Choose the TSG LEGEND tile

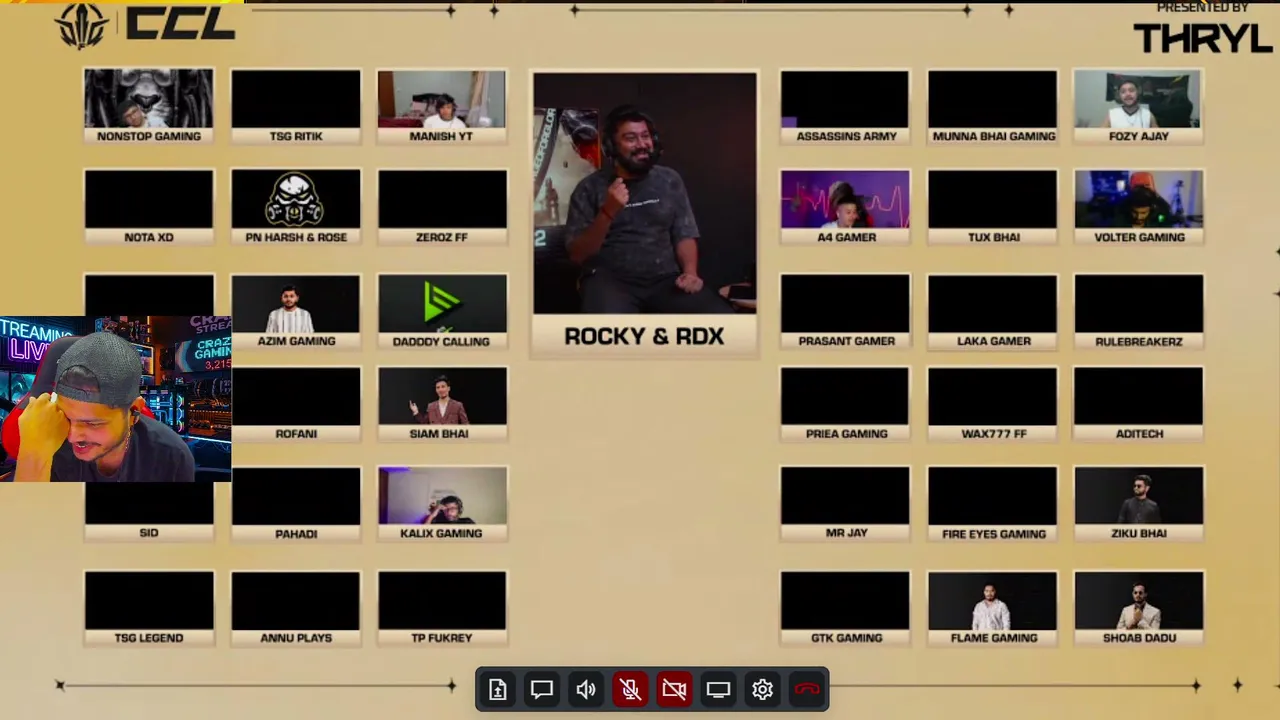point(149,608)
